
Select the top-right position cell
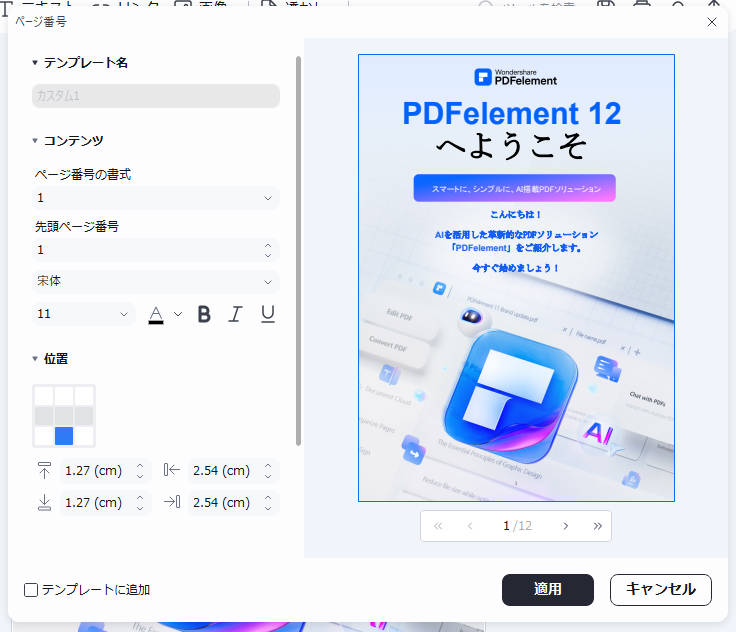(x=84, y=396)
